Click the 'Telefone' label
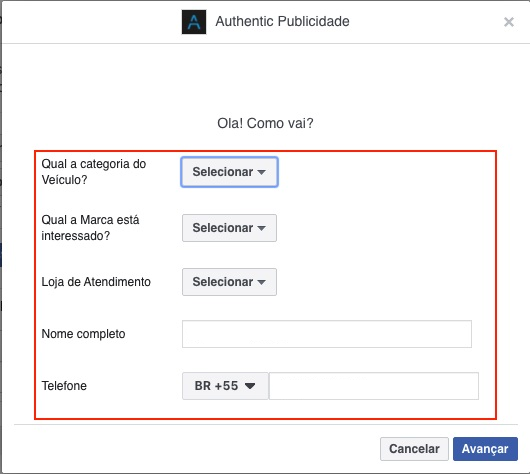This screenshot has width=530, height=474. (x=64, y=386)
